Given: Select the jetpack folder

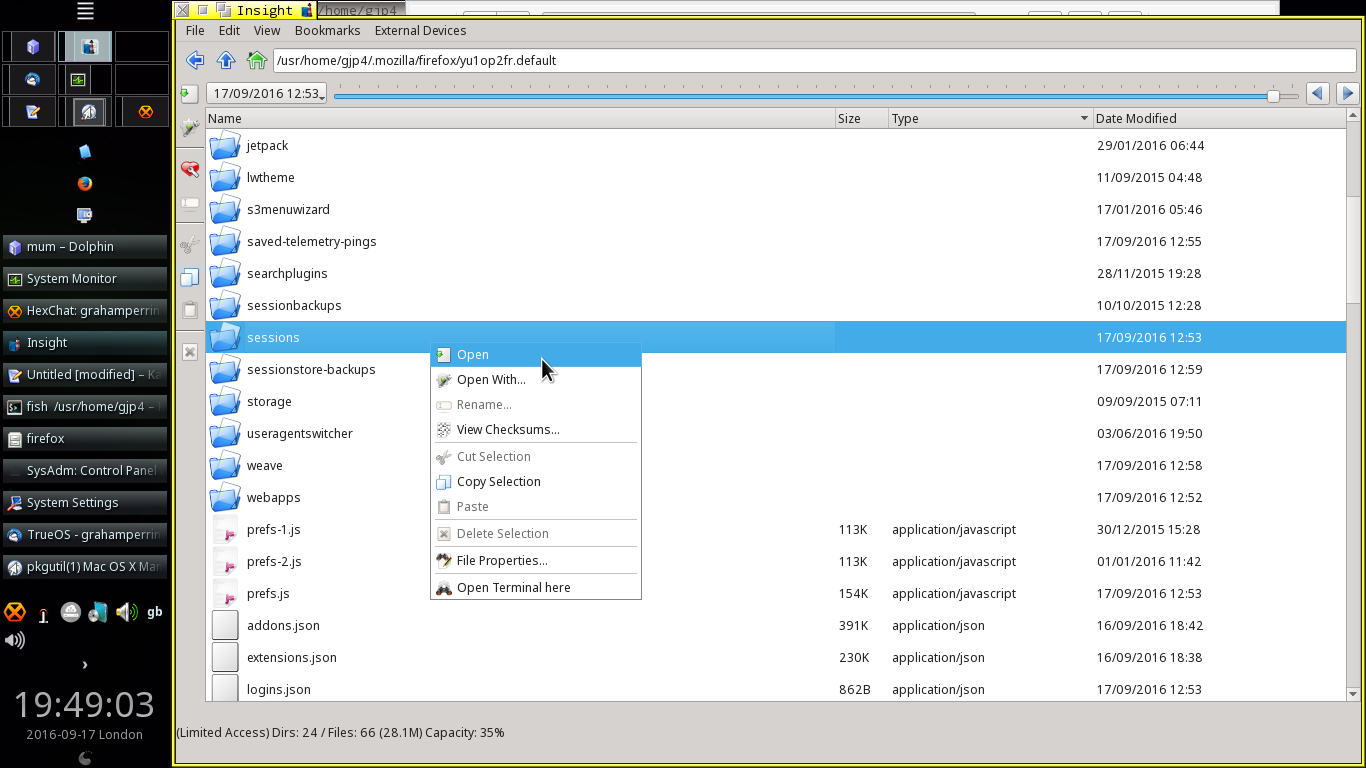Looking at the screenshot, I should pos(776,145).
